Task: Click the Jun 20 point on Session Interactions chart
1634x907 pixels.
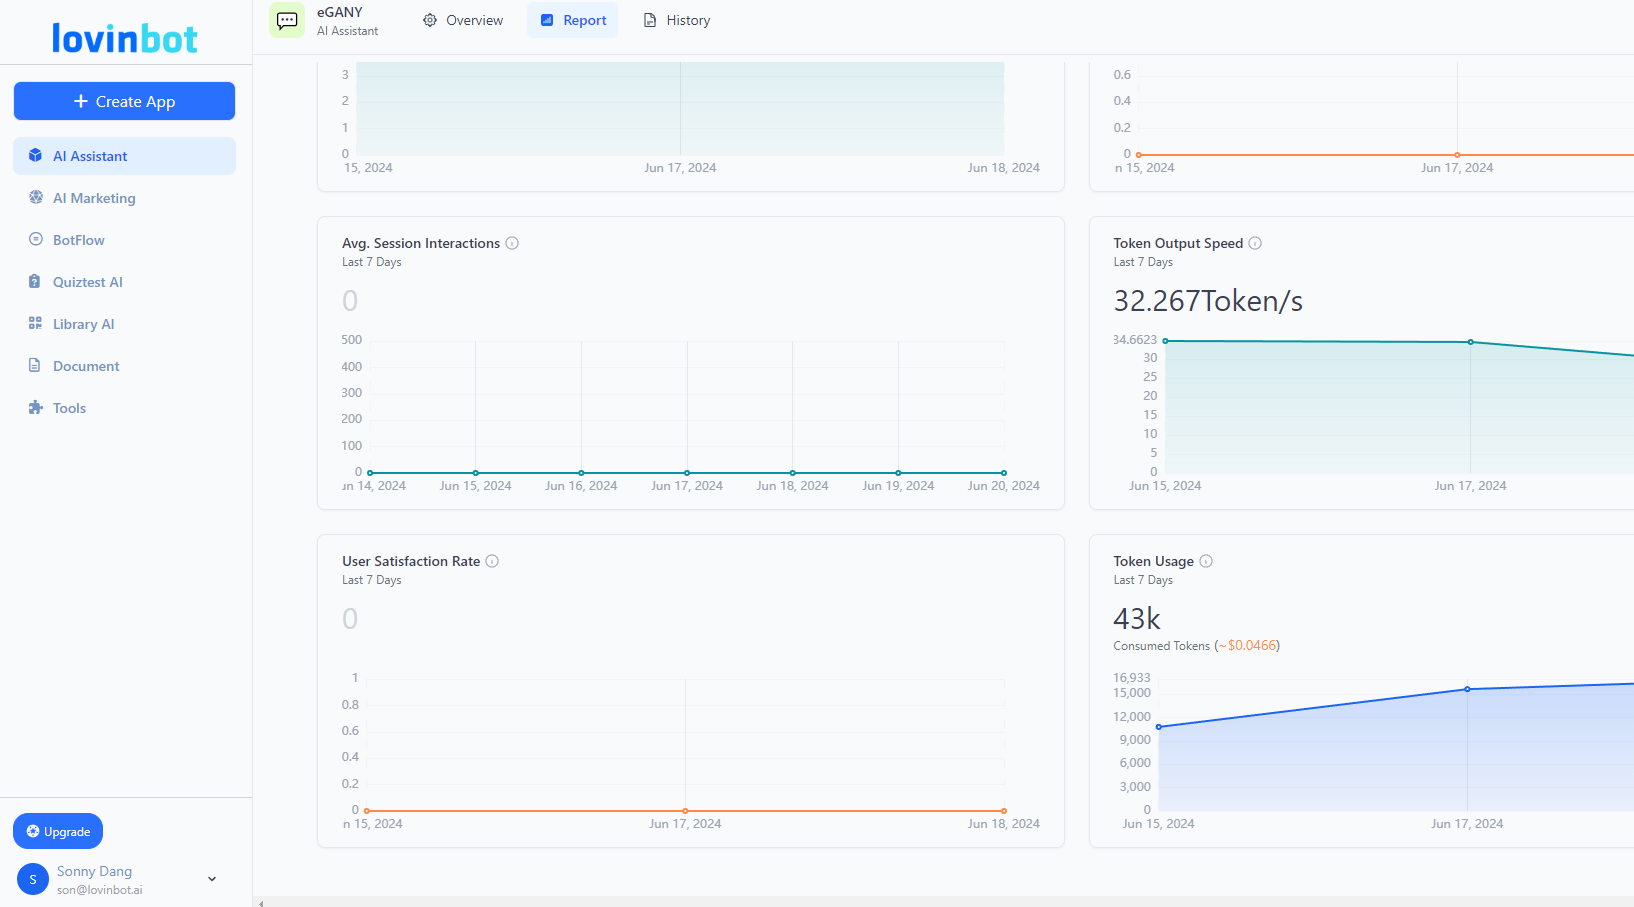Action: tap(1004, 473)
